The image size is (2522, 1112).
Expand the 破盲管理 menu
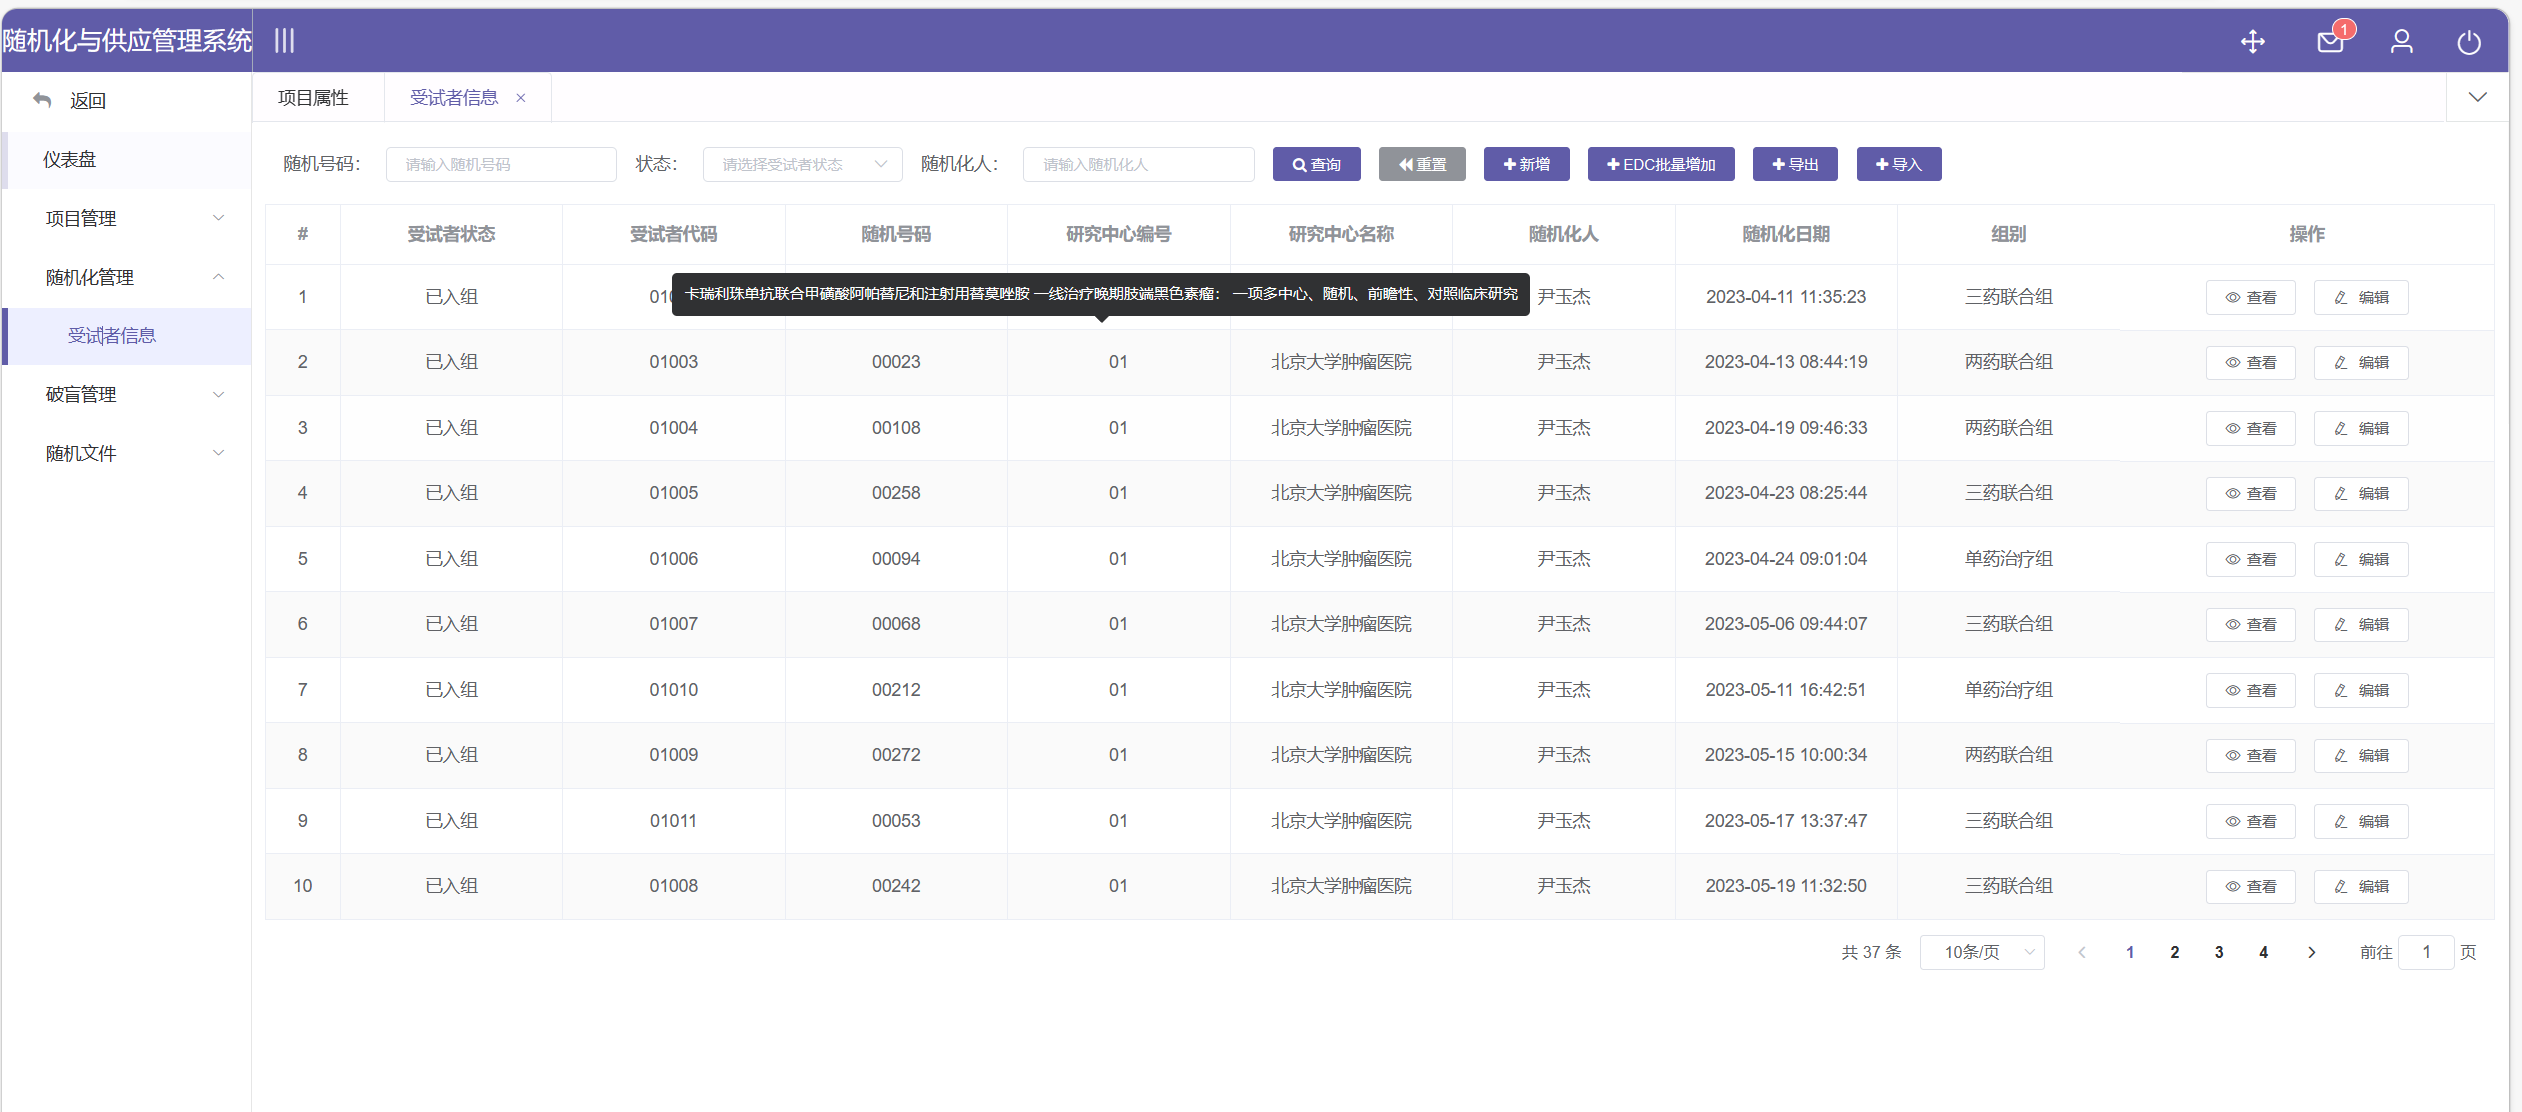127,395
